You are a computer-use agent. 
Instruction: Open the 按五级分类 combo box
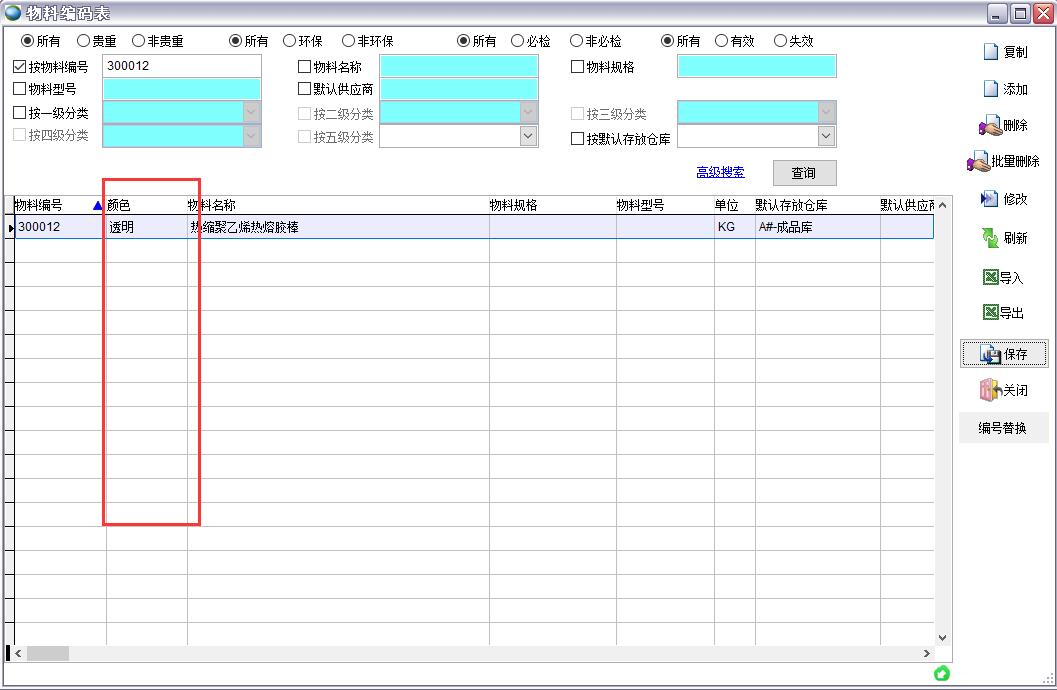click(x=529, y=137)
